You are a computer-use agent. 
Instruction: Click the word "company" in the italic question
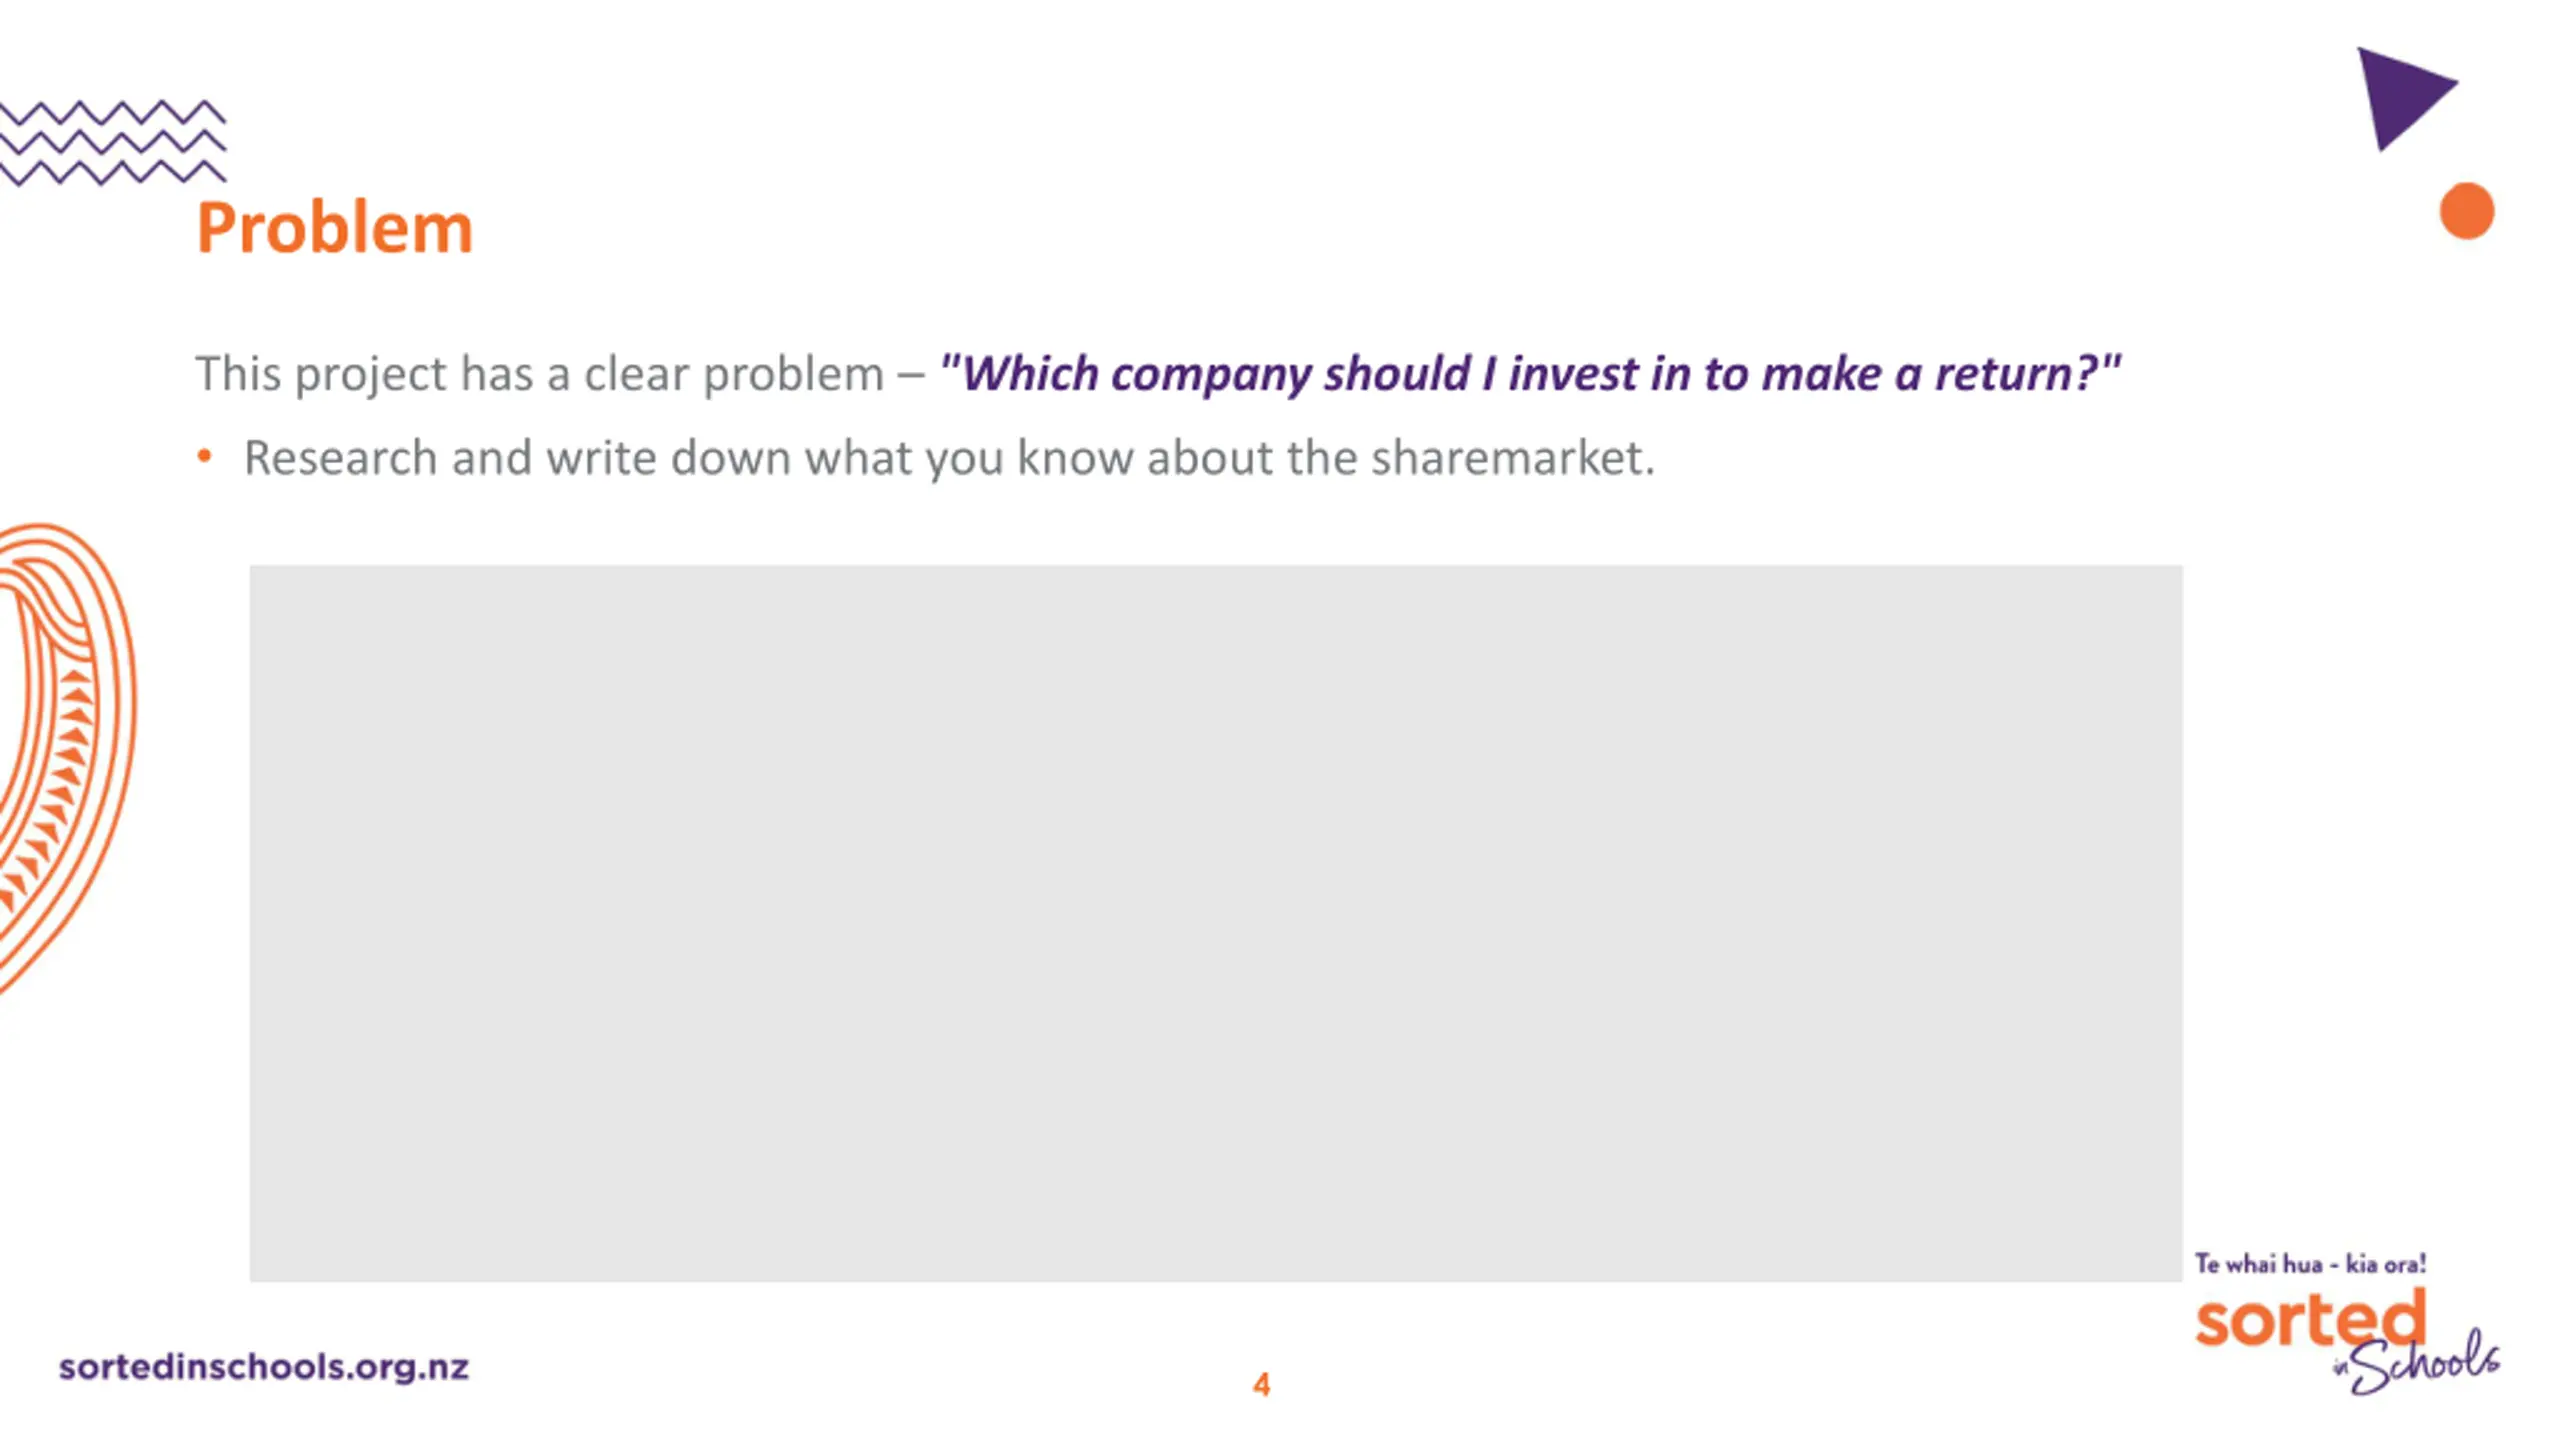click(x=1210, y=376)
